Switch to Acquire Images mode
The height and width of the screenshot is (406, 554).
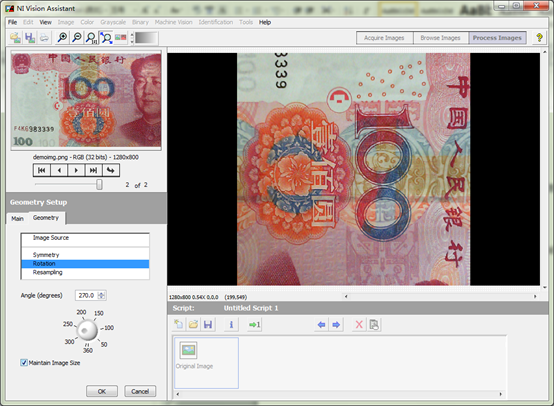384,38
